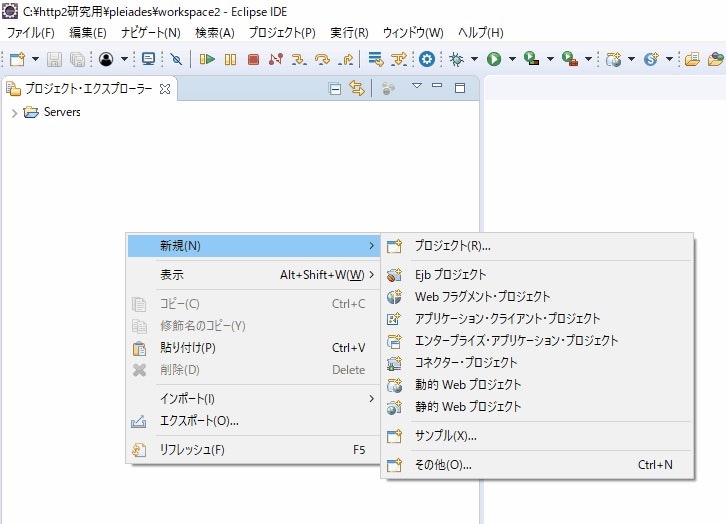The height and width of the screenshot is (524, 726).
Task: Open the インポート(I) submenu
Action: (253, 399)
